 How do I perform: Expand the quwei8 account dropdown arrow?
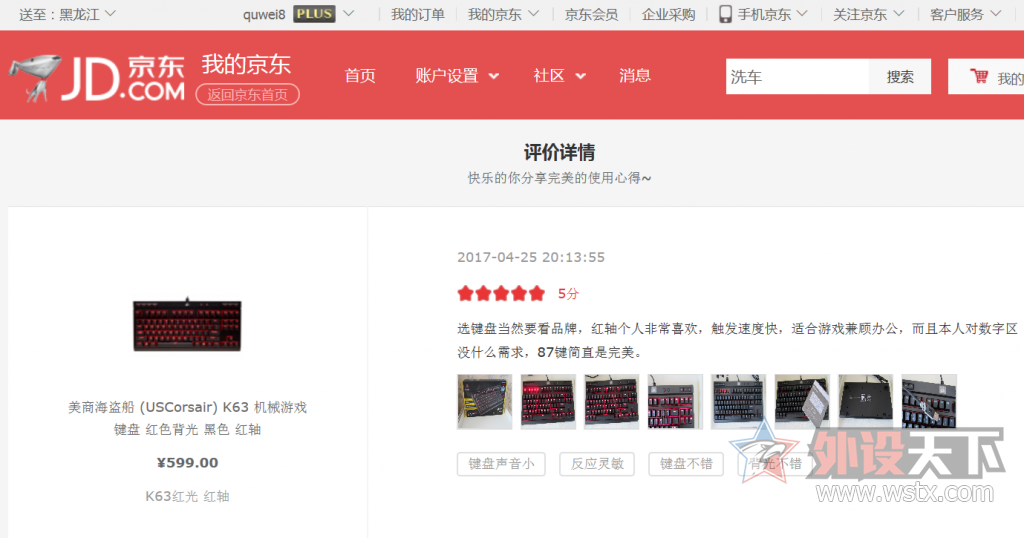coord(349,13)
